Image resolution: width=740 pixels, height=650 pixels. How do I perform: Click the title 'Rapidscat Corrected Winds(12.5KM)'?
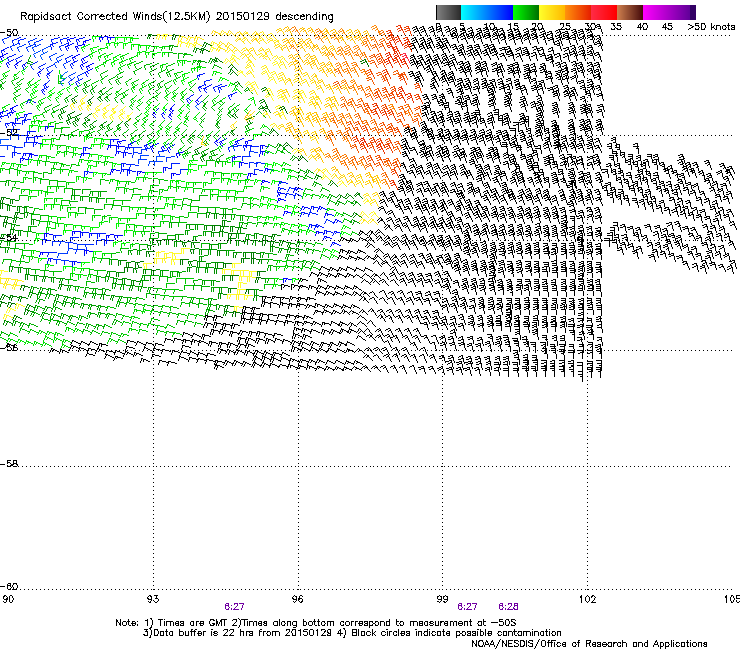coord(115,17)
